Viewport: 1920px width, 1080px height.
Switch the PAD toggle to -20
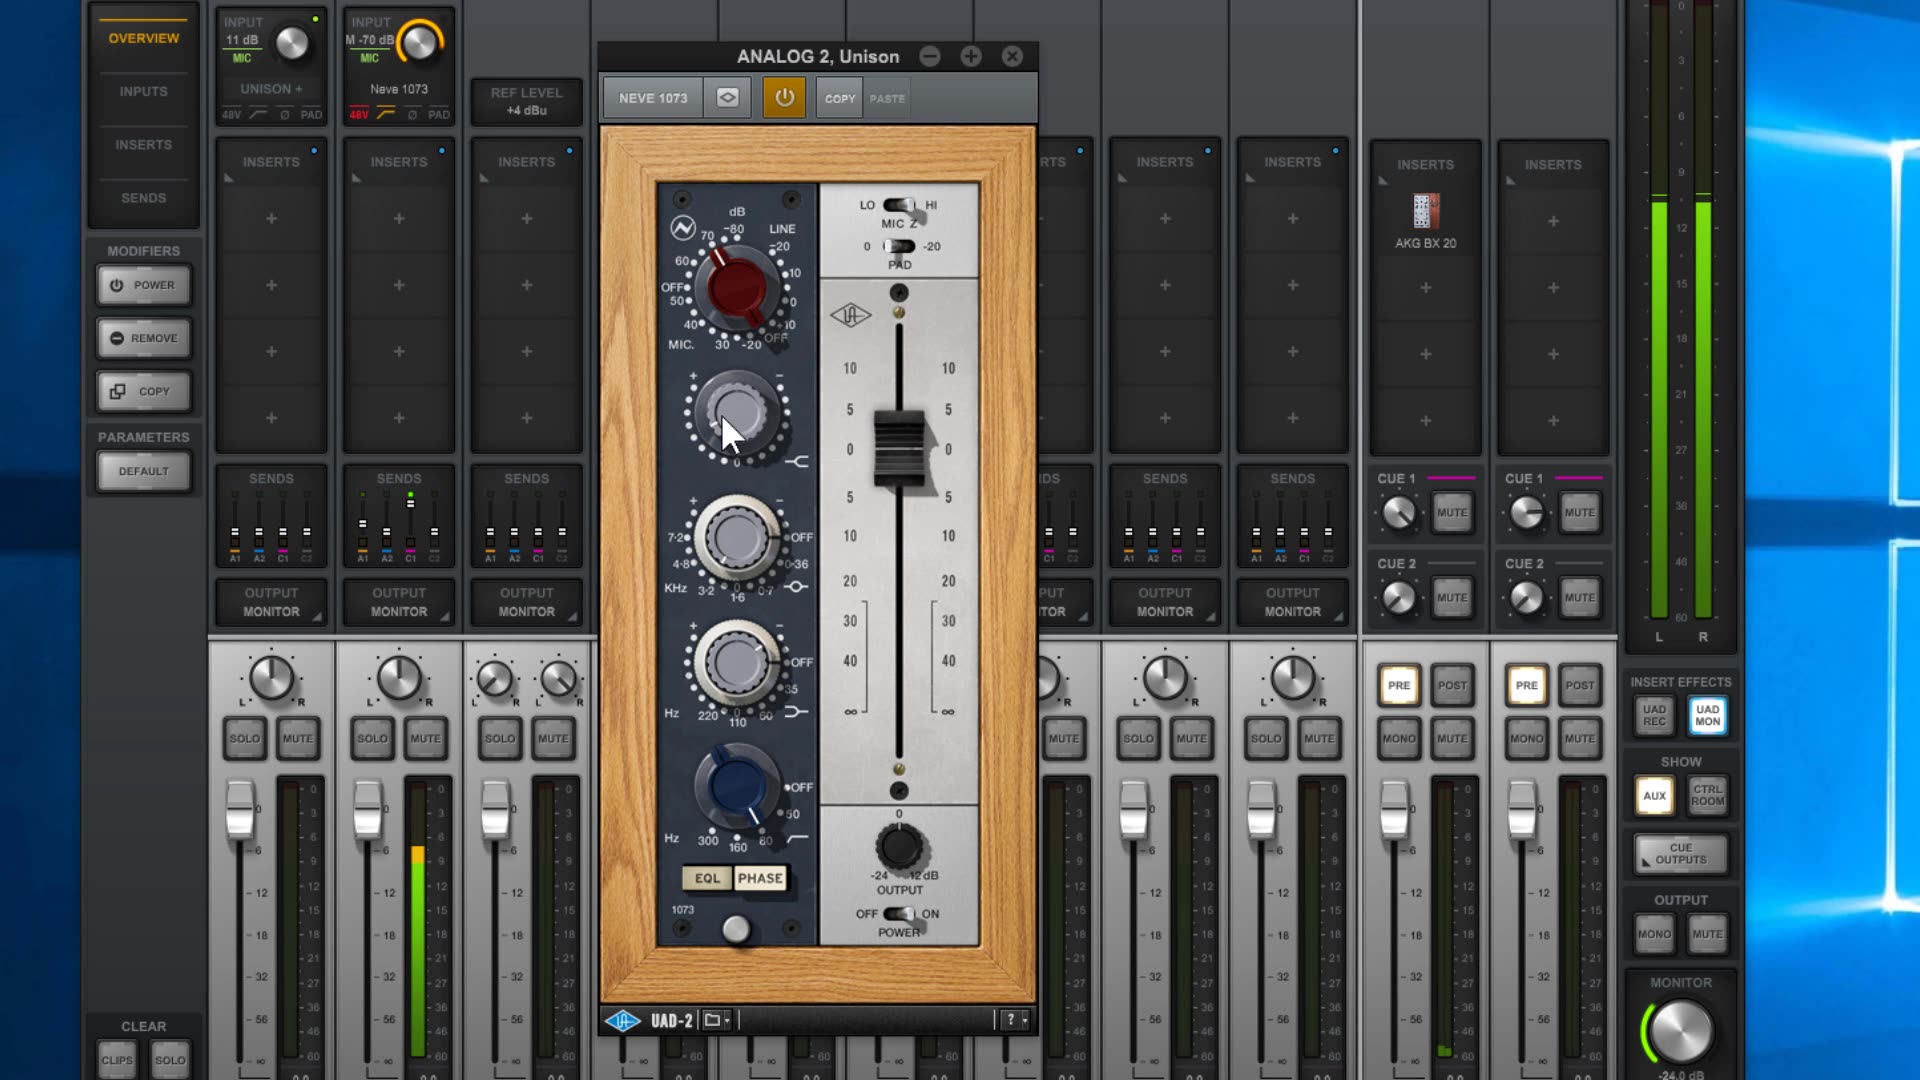905,247
